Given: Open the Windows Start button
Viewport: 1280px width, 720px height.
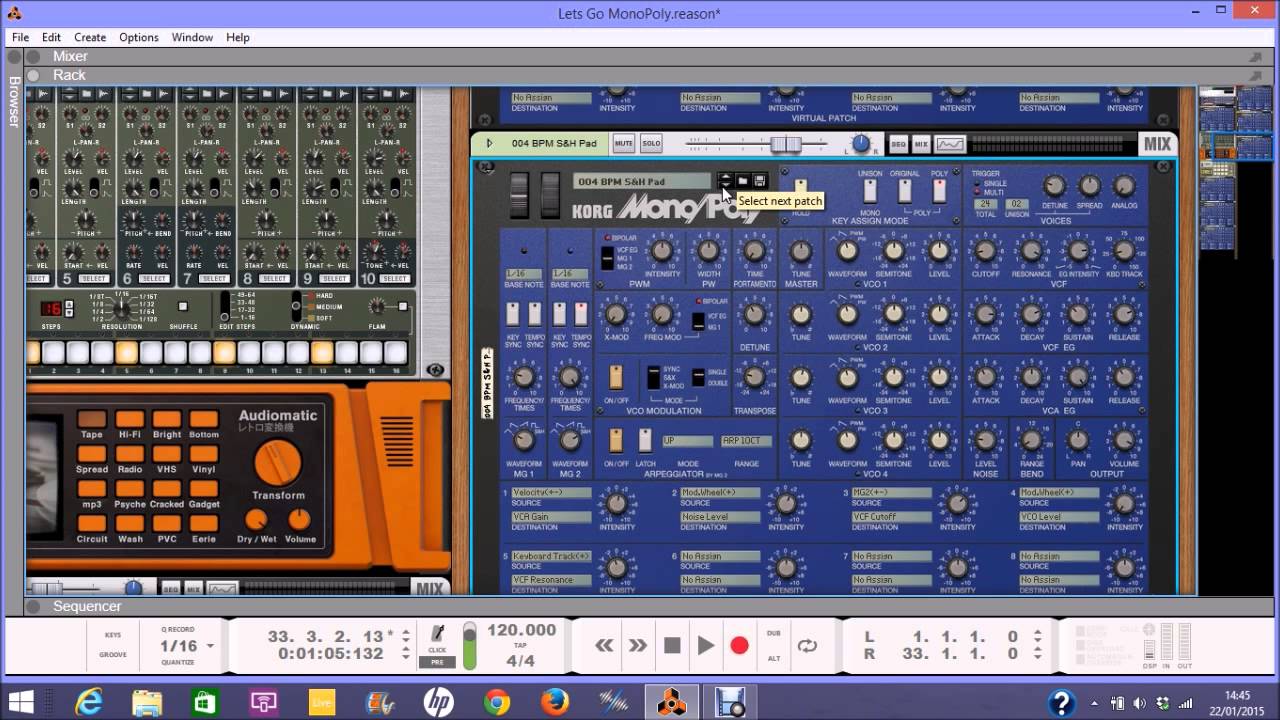Looking at the screenshot, I should pos(21,701).
